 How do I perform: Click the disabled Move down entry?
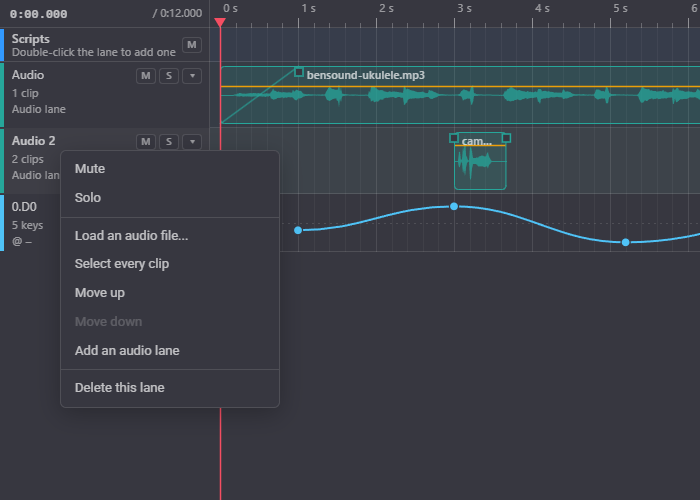click(170, 321)
